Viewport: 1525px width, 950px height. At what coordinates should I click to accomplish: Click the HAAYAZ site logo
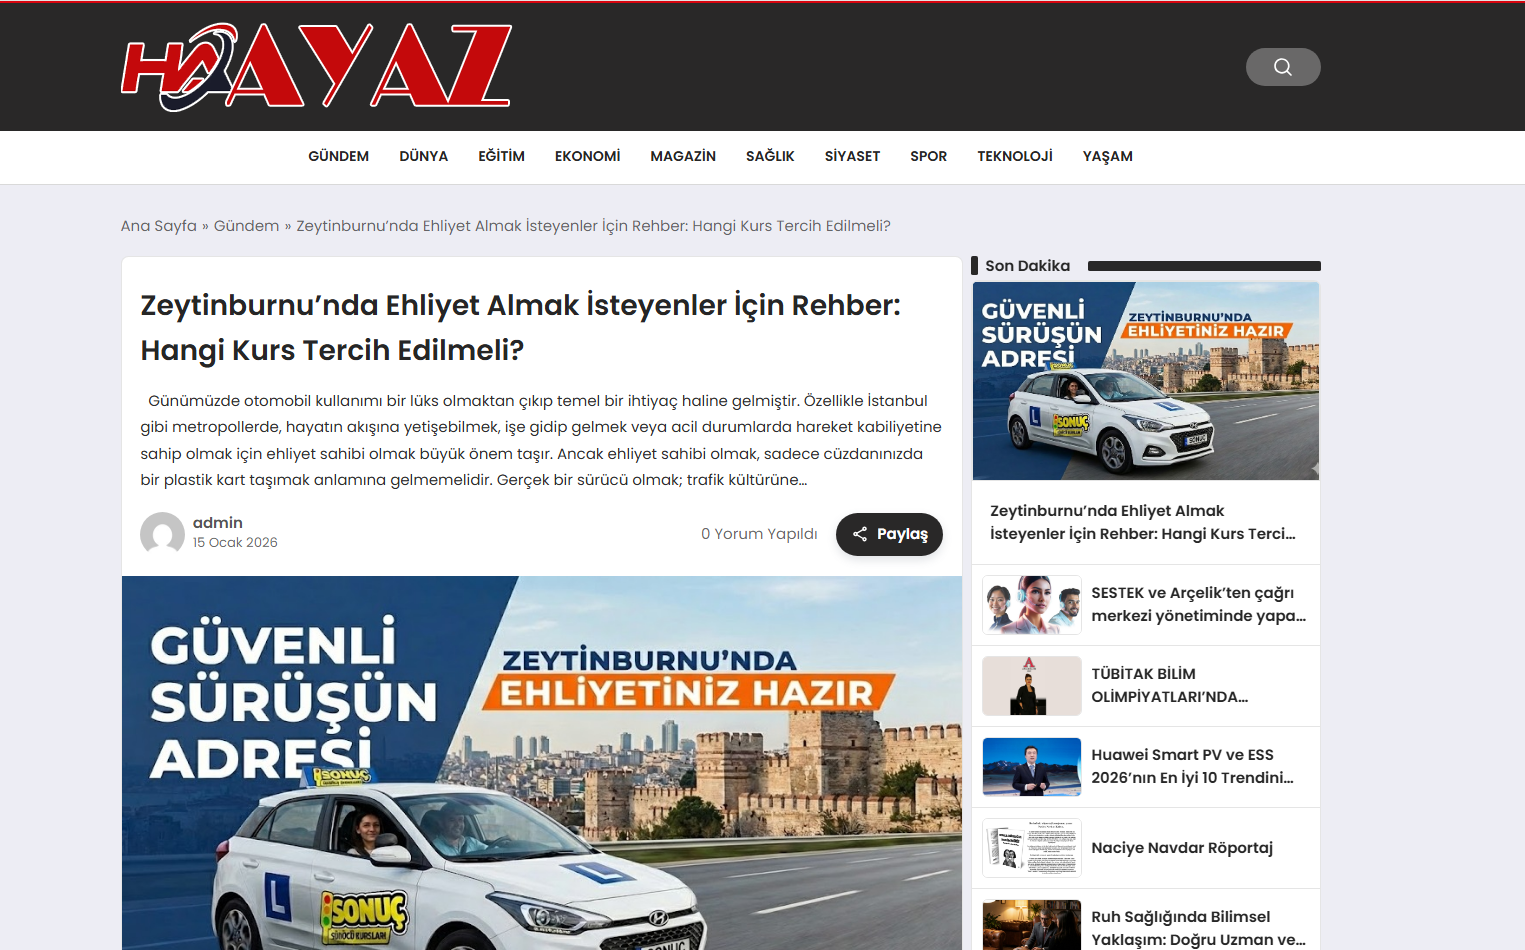(316, 67)
